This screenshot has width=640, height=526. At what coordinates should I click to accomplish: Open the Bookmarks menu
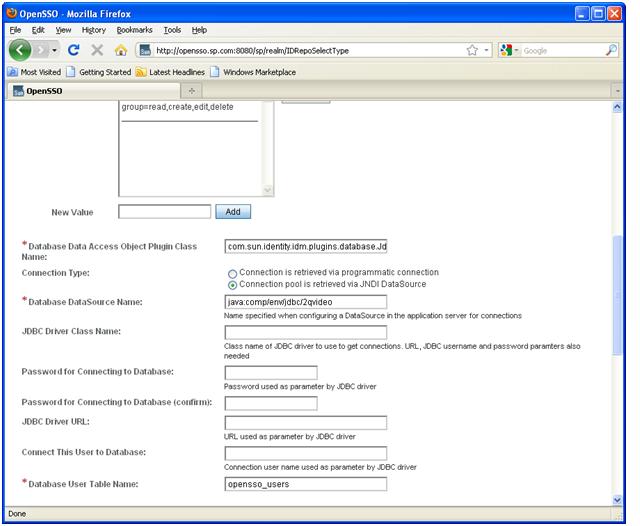coord(134,30)
